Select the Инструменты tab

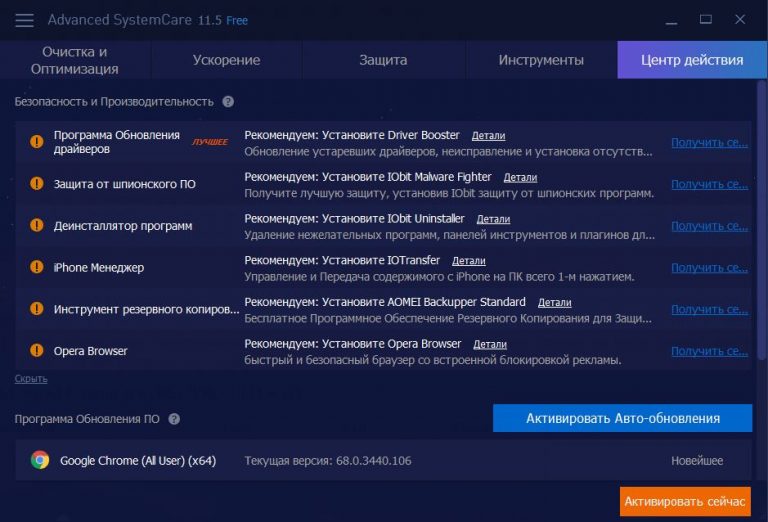[x=541, y=60]
